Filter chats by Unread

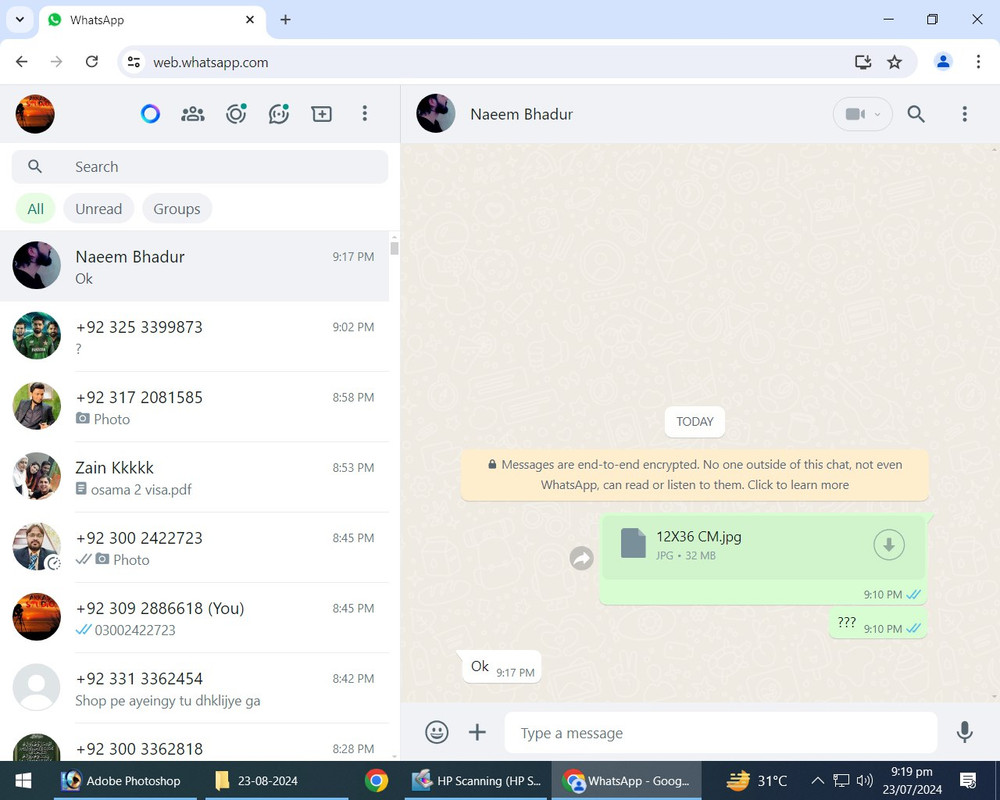[x=98, y=209]
